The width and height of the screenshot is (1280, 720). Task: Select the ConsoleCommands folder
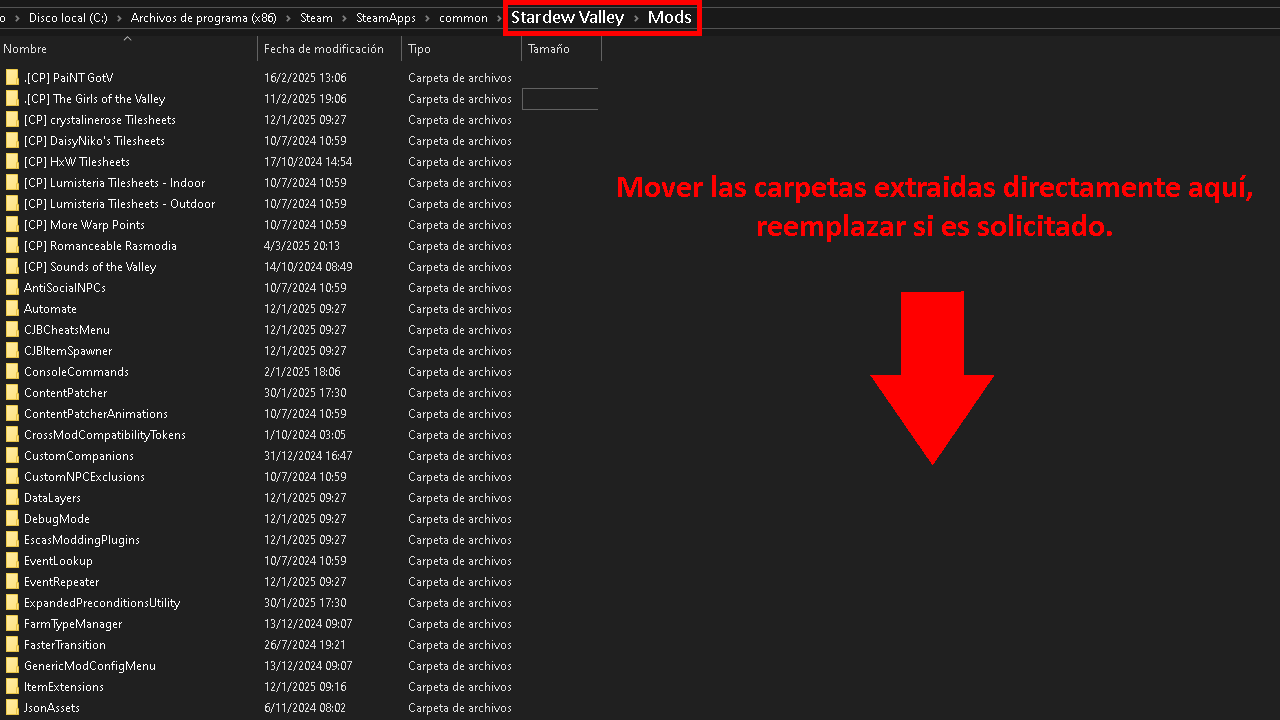click(76, 372)
